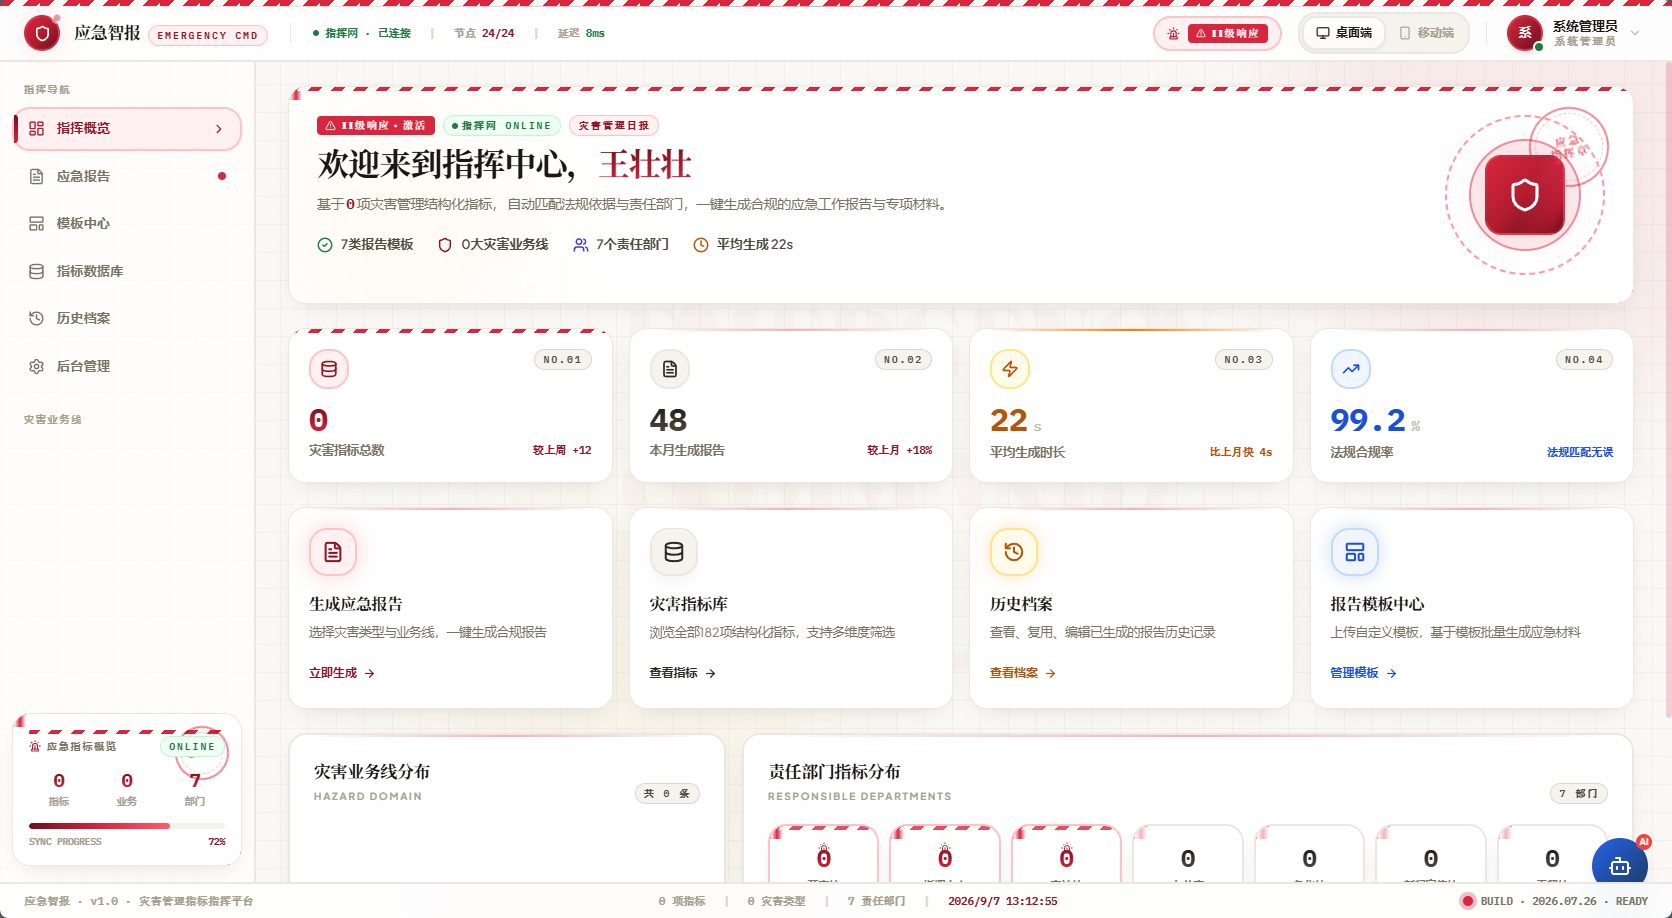Click the alarm siren icon in header
The width and height of the screenshot is (1672, 918).
1173,33
